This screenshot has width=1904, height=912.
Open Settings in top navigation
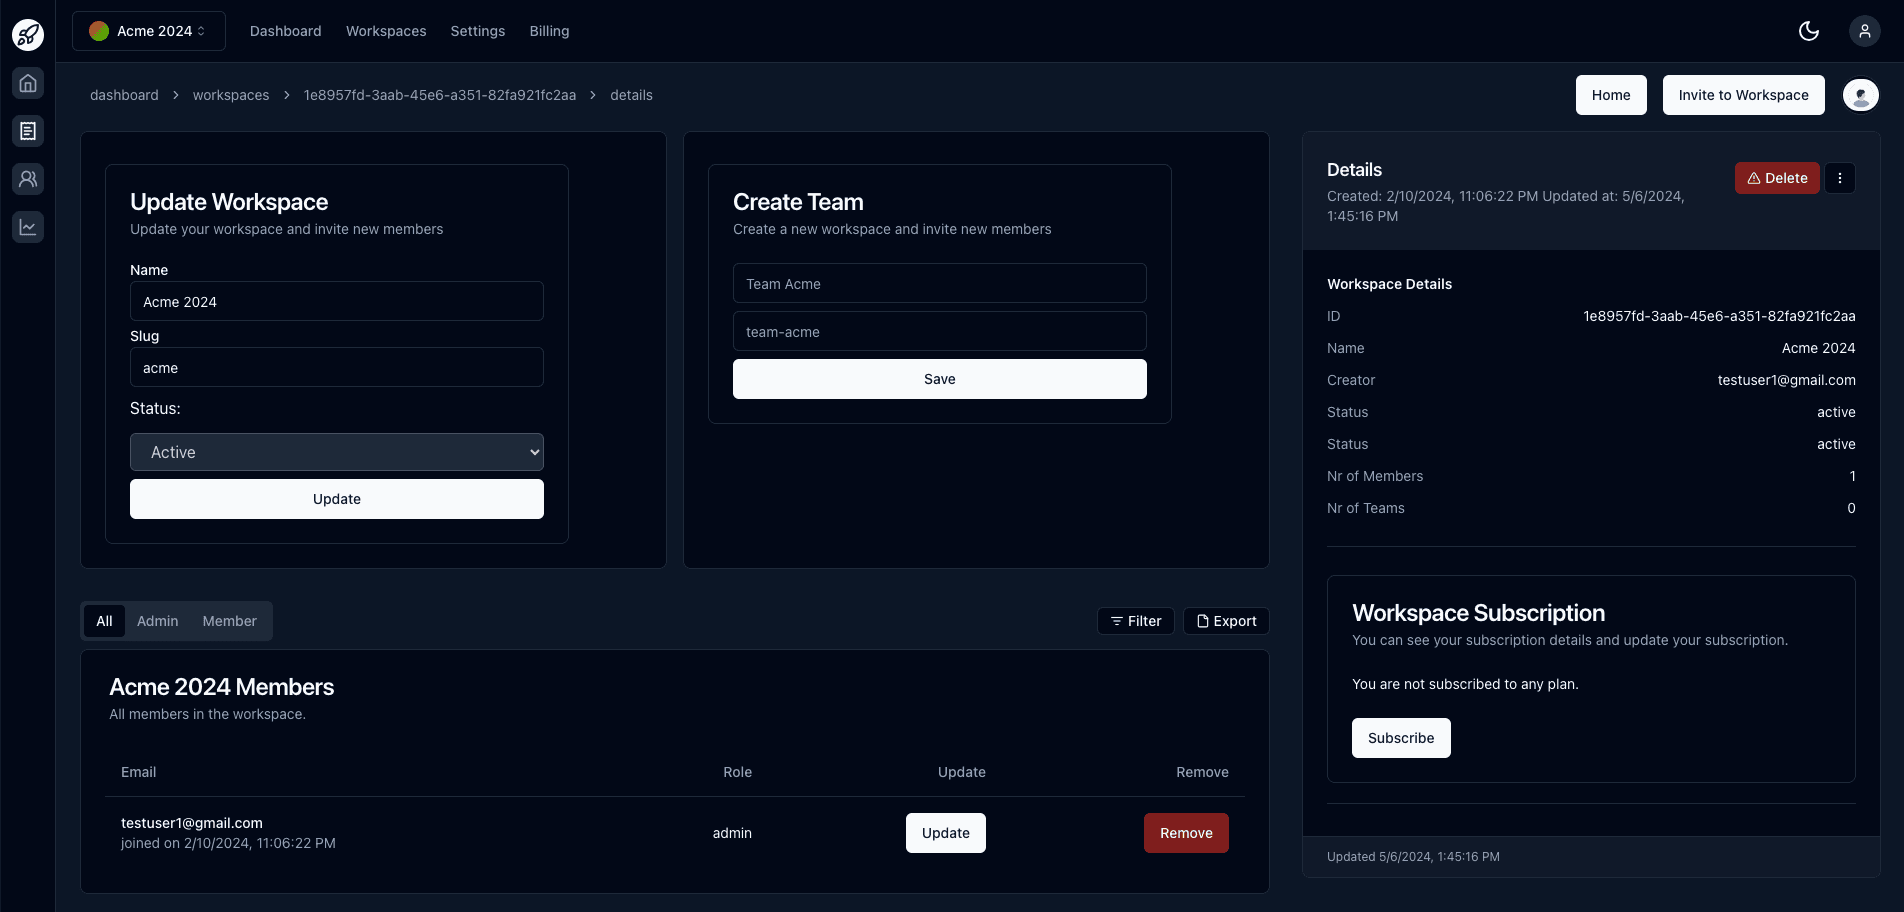tap(478, 31)
